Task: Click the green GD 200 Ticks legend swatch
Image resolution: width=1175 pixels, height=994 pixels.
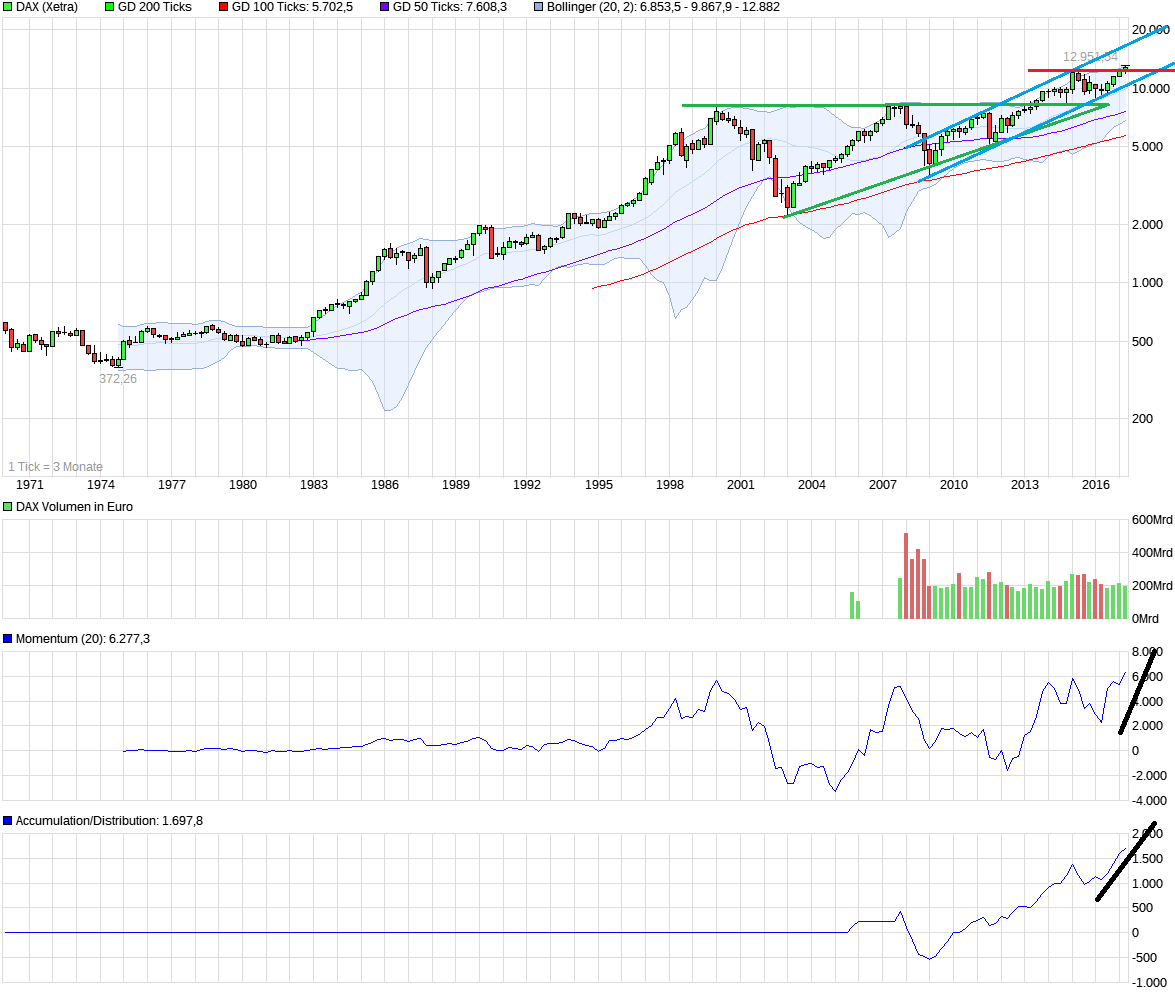Action: click(109, 7)
